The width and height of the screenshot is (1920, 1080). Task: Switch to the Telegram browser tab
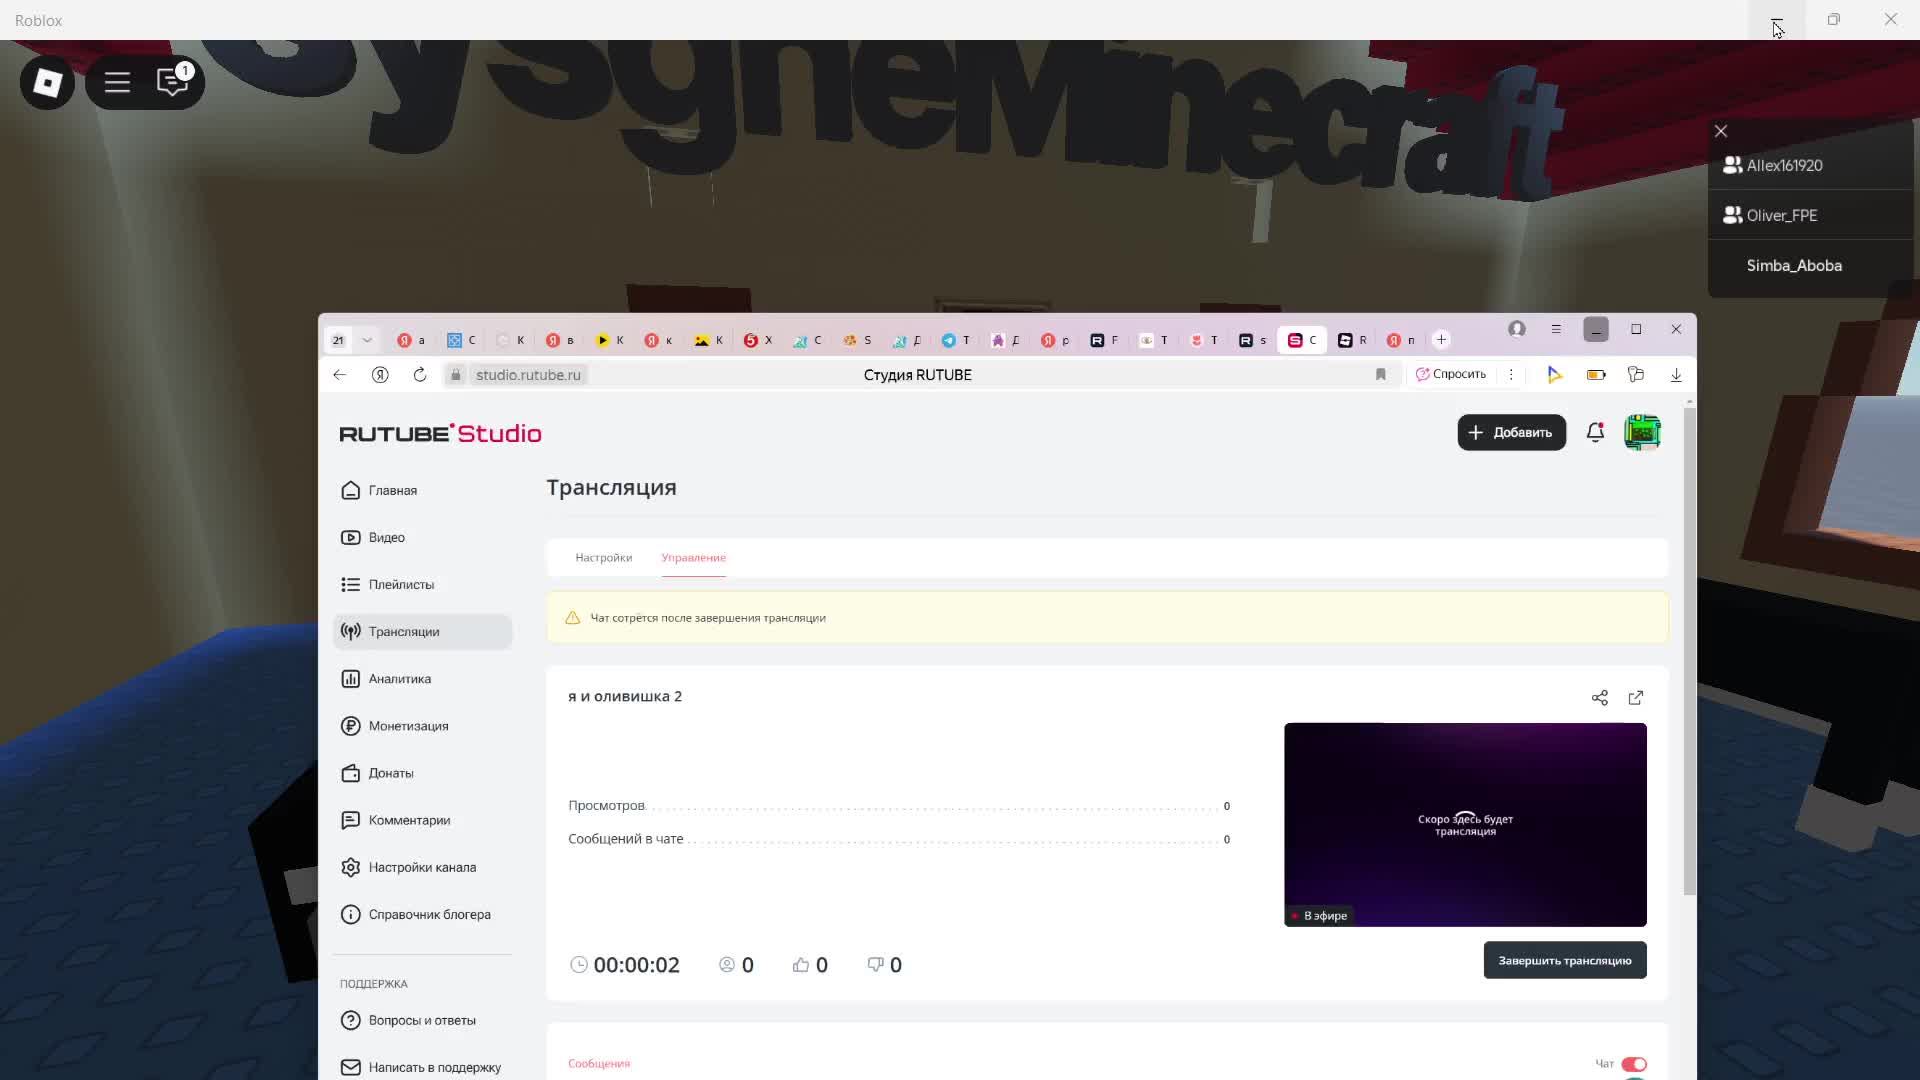(x=955, y=340)
